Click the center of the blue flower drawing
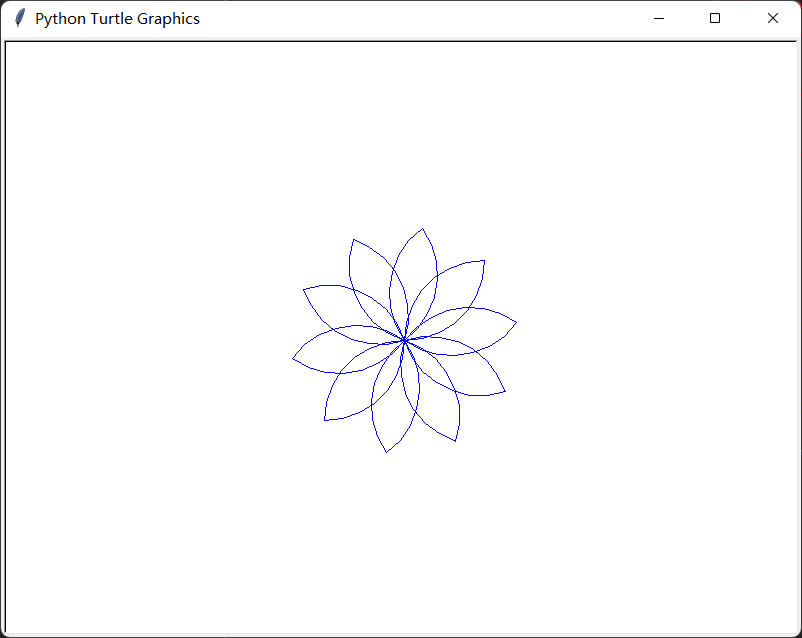The height and width of the screenshot is (638, 802). tap(405, 340)
